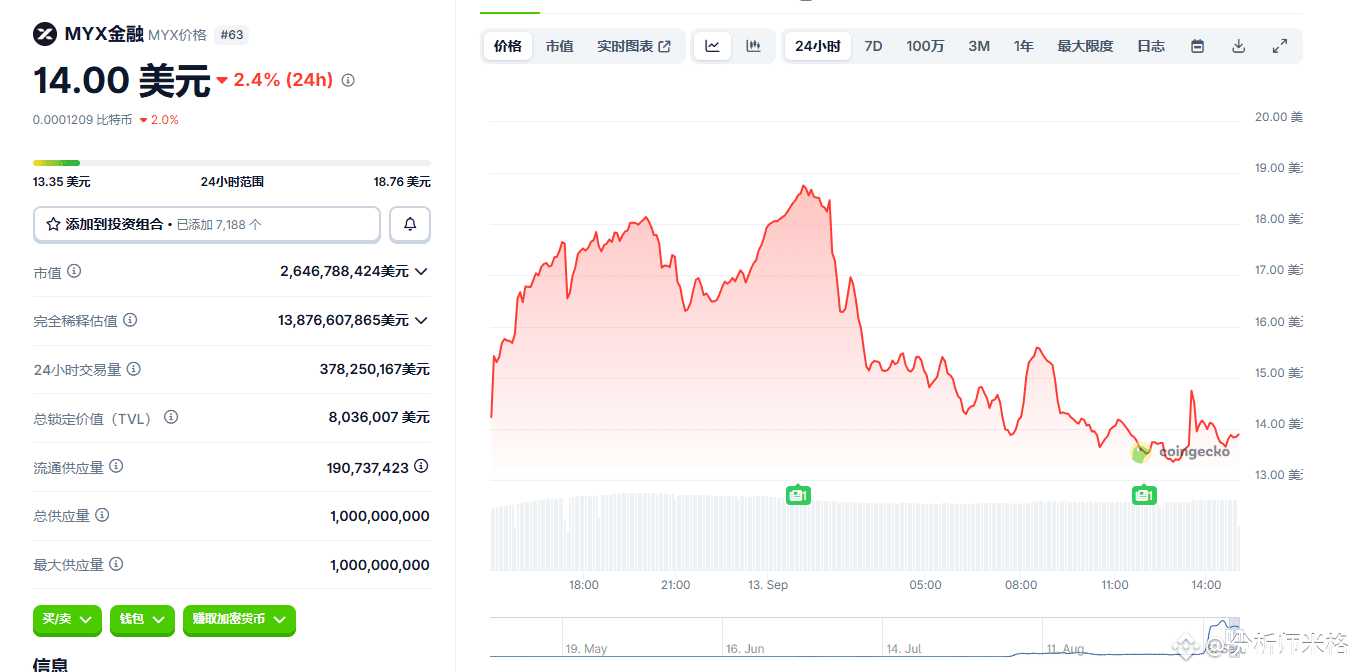Open info icon beside 24小时交易量

coord(133,369)
